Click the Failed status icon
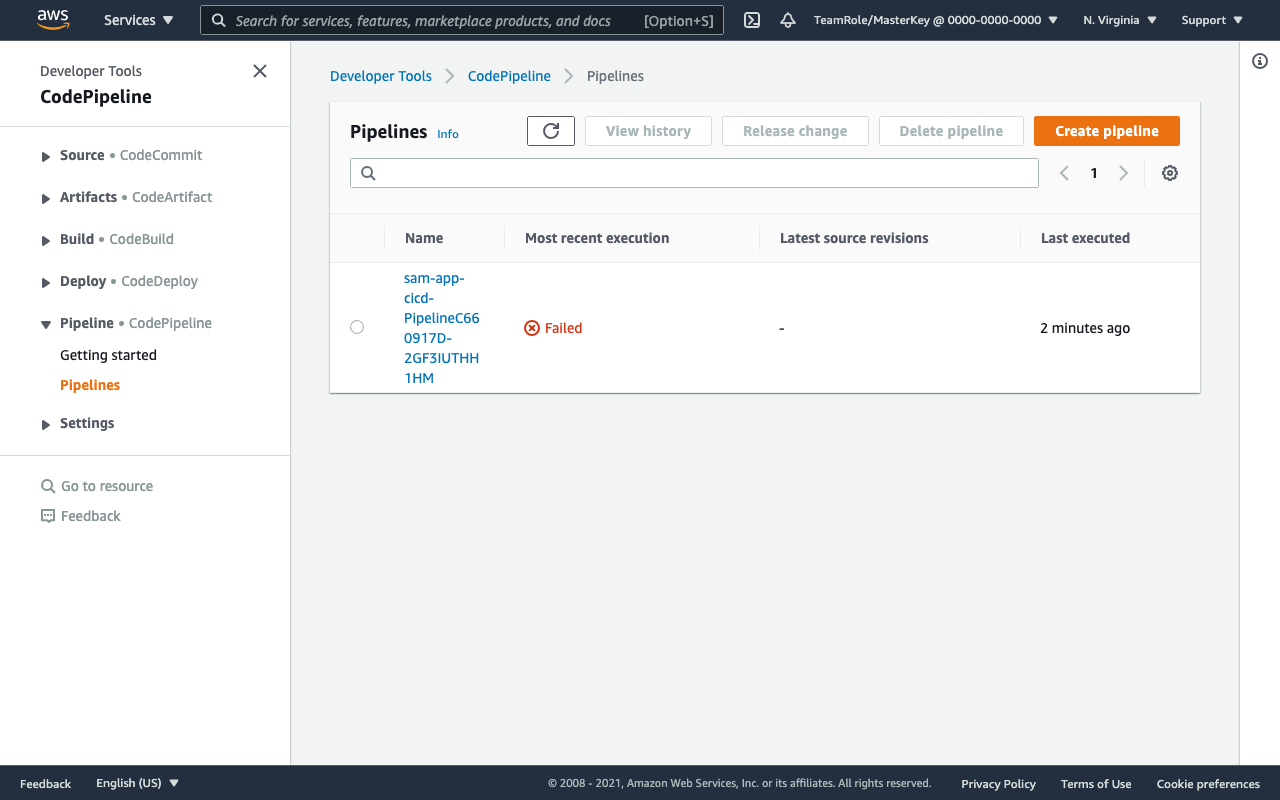 (532, 328)
